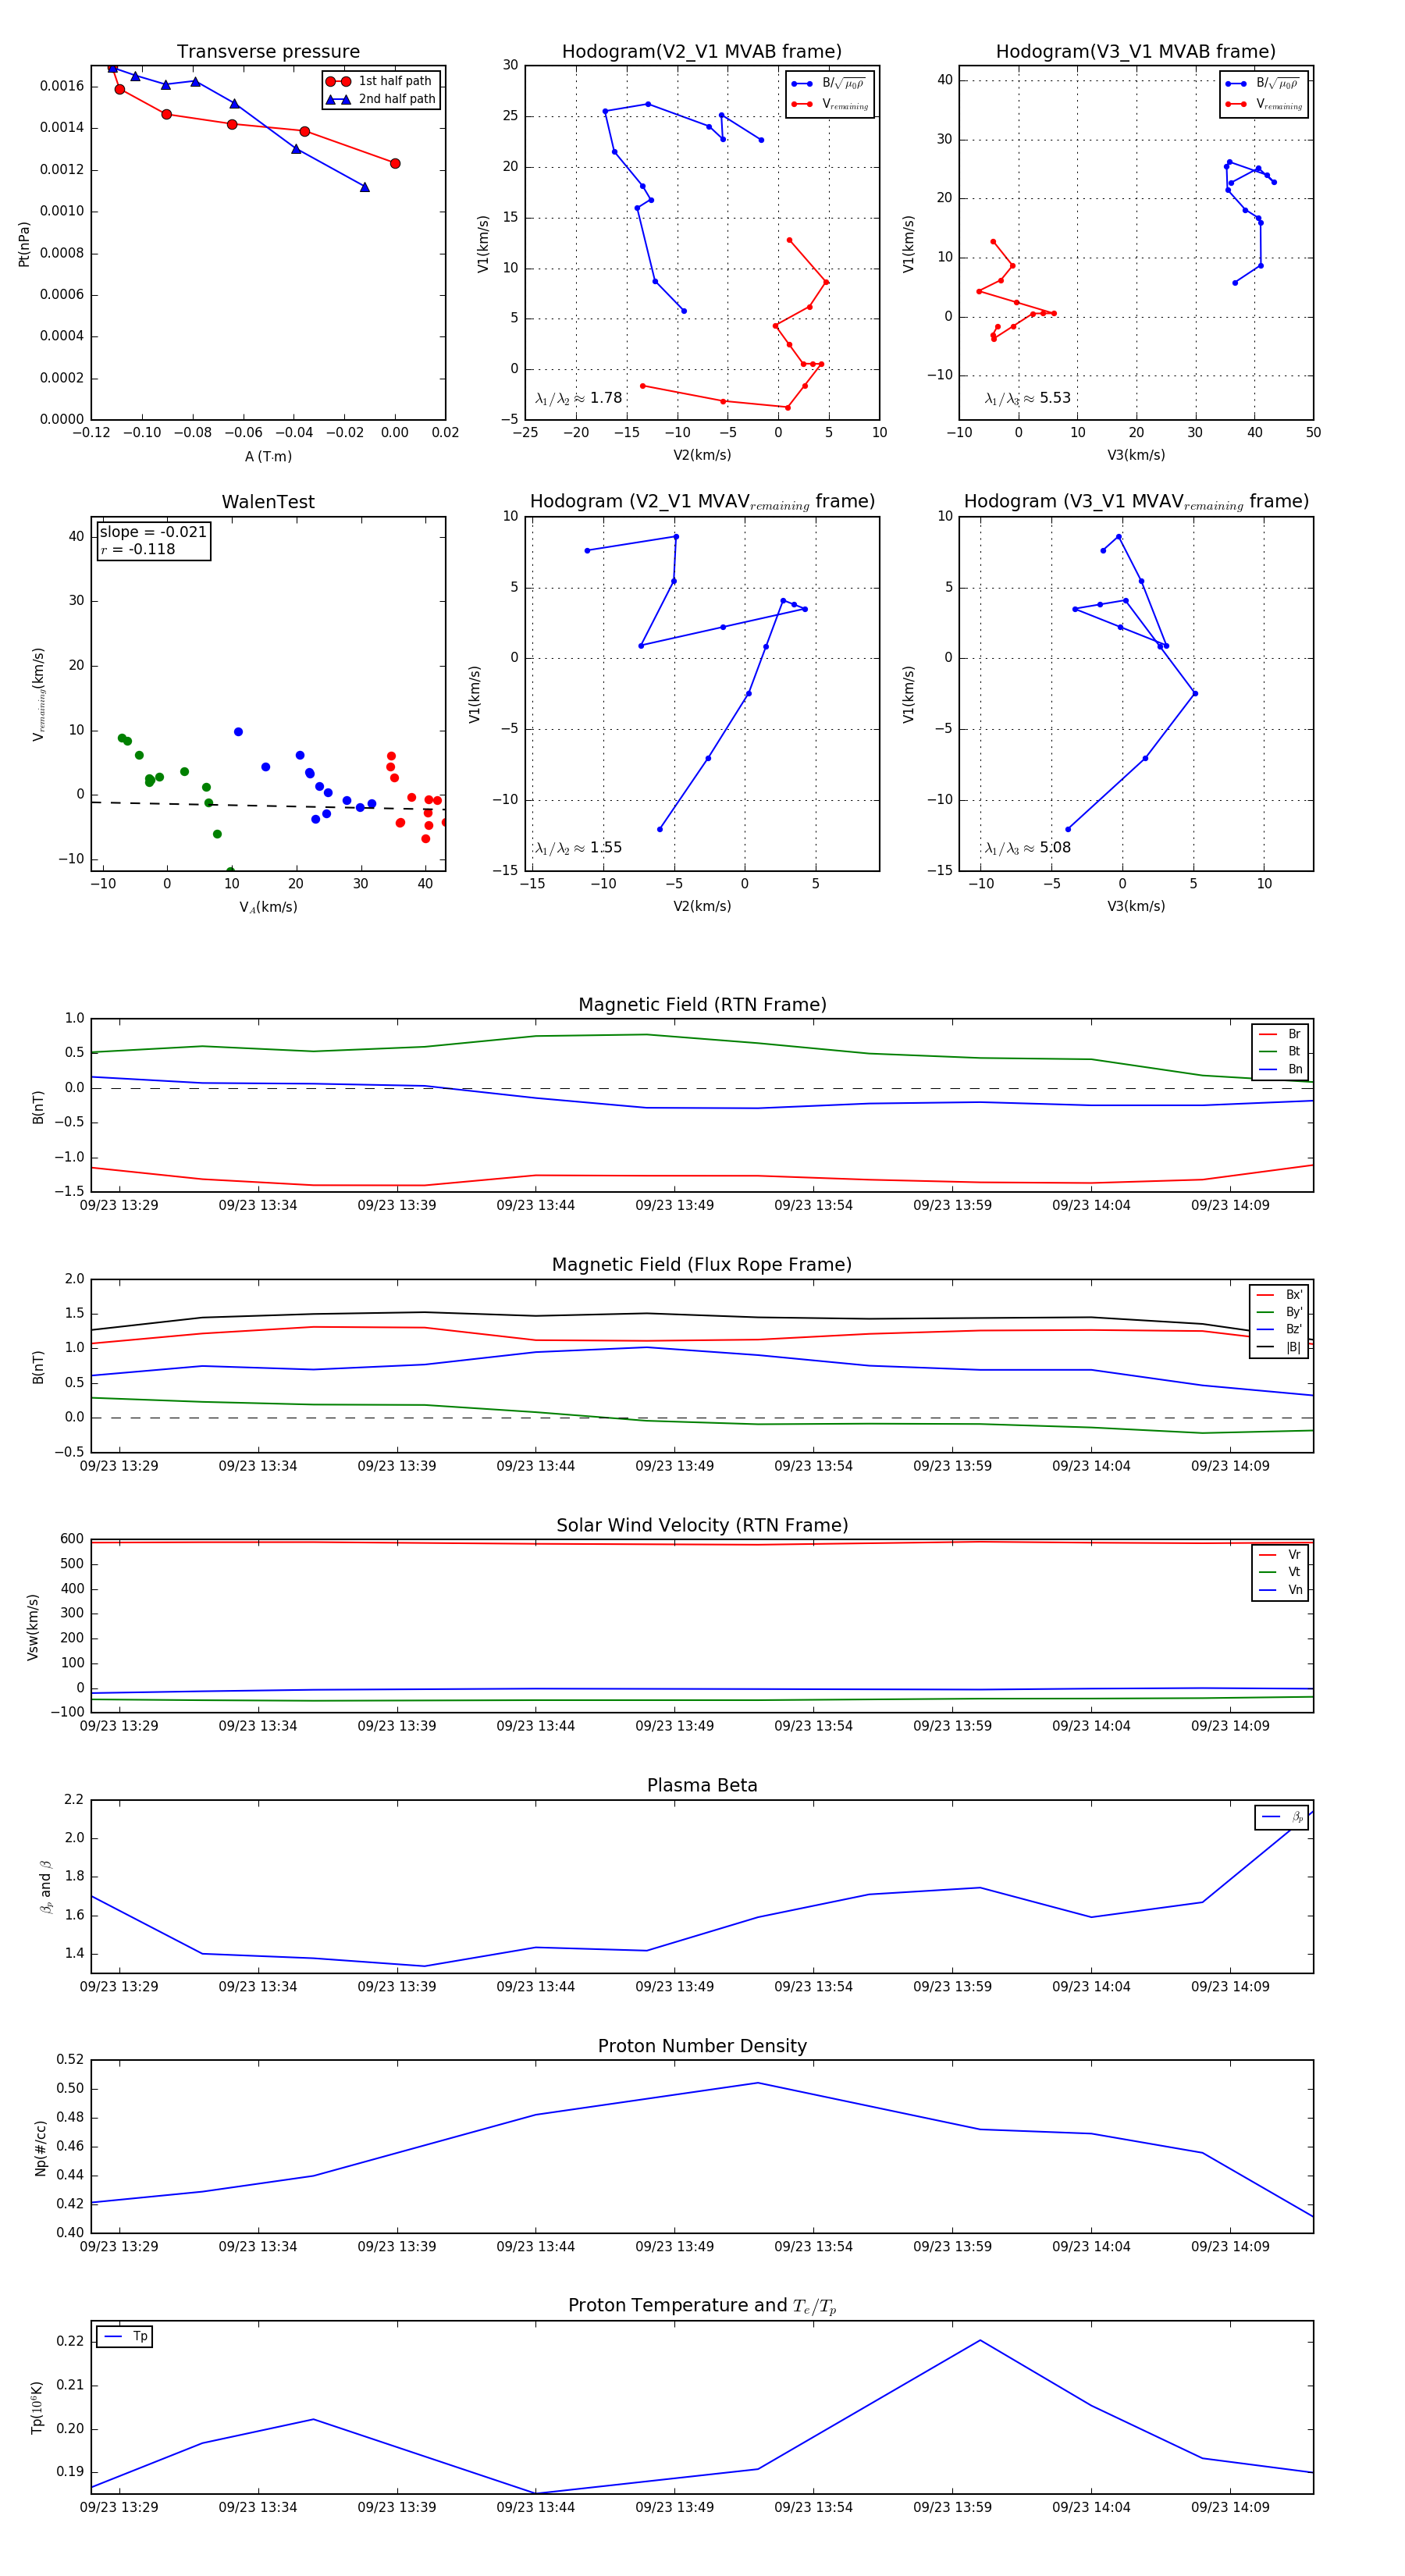Click the λ1/λ2 ≈ 1.78 annotation
This screenshot has width=1405, height=2576.
(578, 398)
